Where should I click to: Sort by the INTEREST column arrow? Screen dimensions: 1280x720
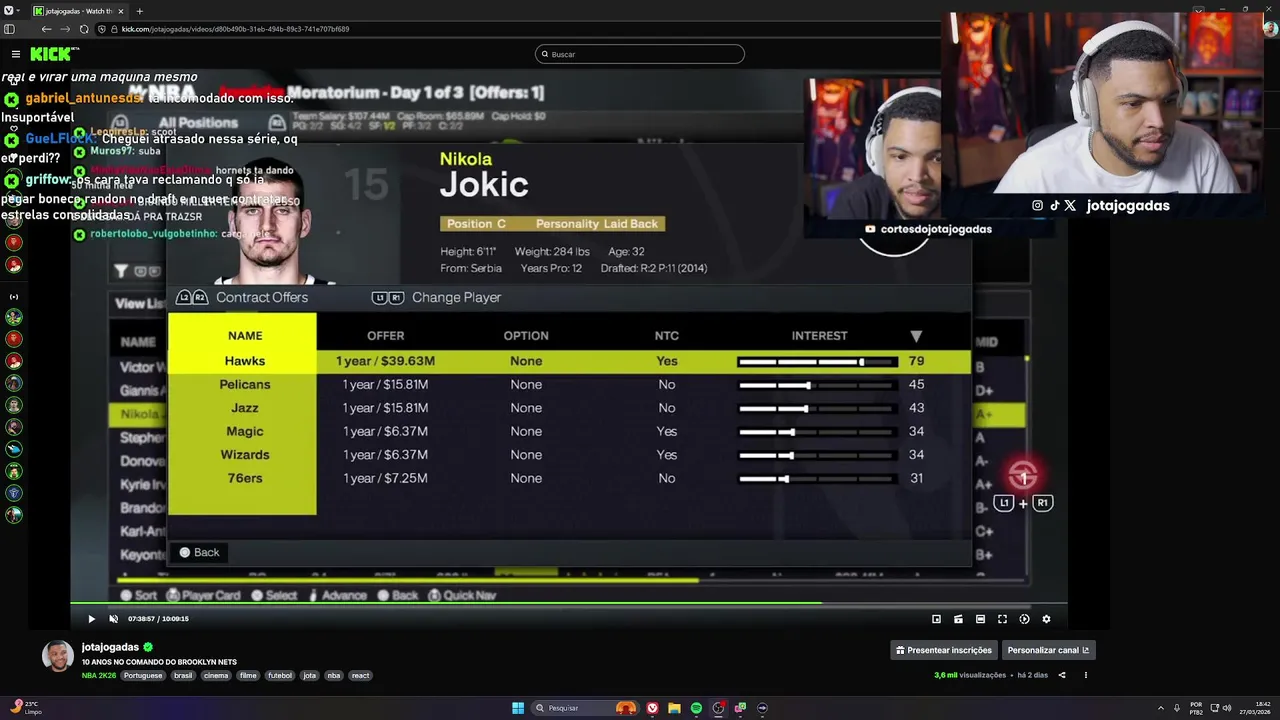coord(916,336)
